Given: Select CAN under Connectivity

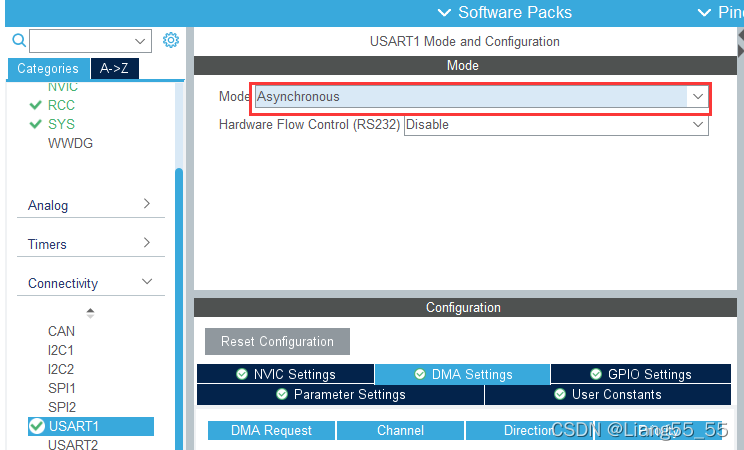Looking at the screenshot, I should click(61, 331).
